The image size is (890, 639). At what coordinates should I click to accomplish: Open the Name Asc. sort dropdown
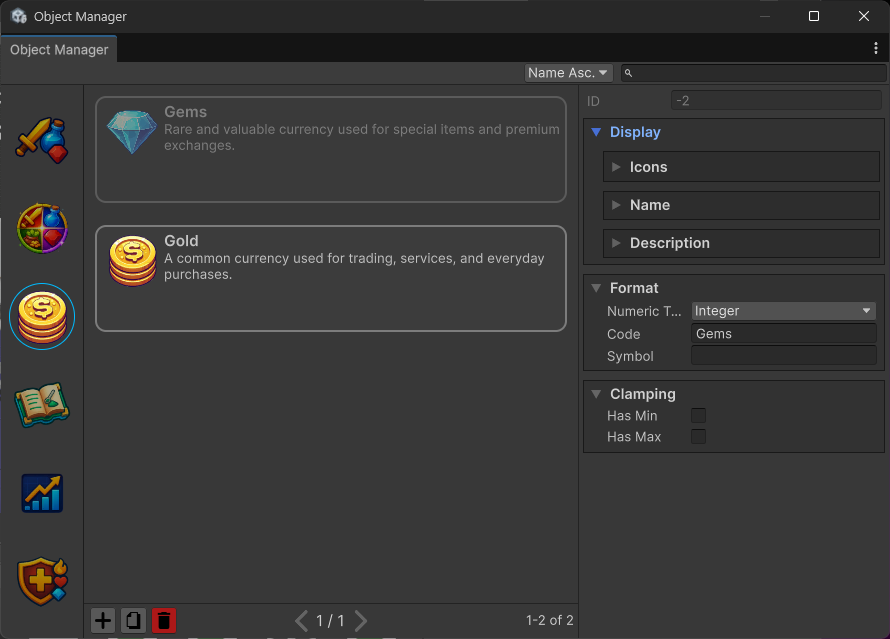click(x=568, y=73)
